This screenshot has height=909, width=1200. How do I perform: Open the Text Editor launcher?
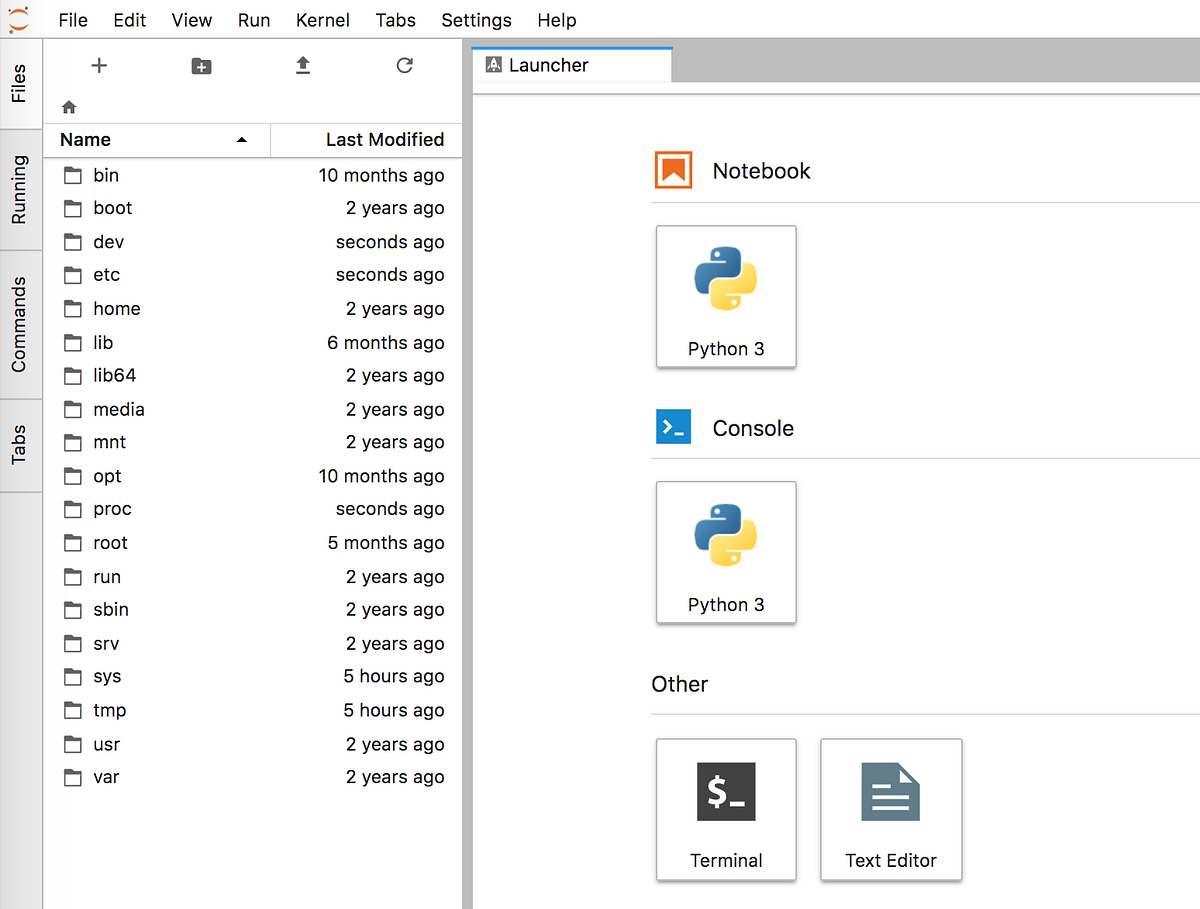click(x=890, y=810)
